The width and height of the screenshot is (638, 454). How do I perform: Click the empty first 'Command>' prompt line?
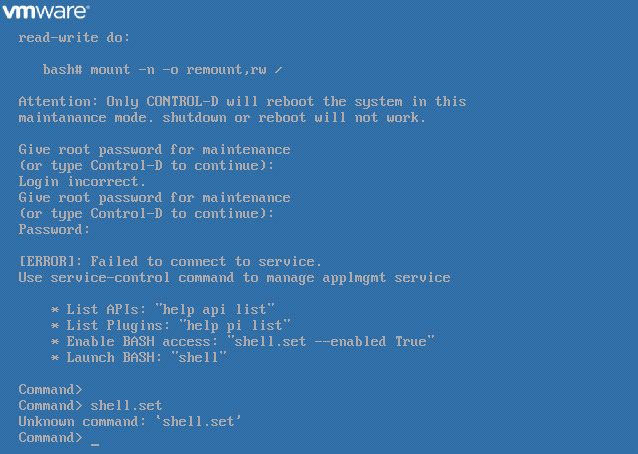(x=50, y=390)
